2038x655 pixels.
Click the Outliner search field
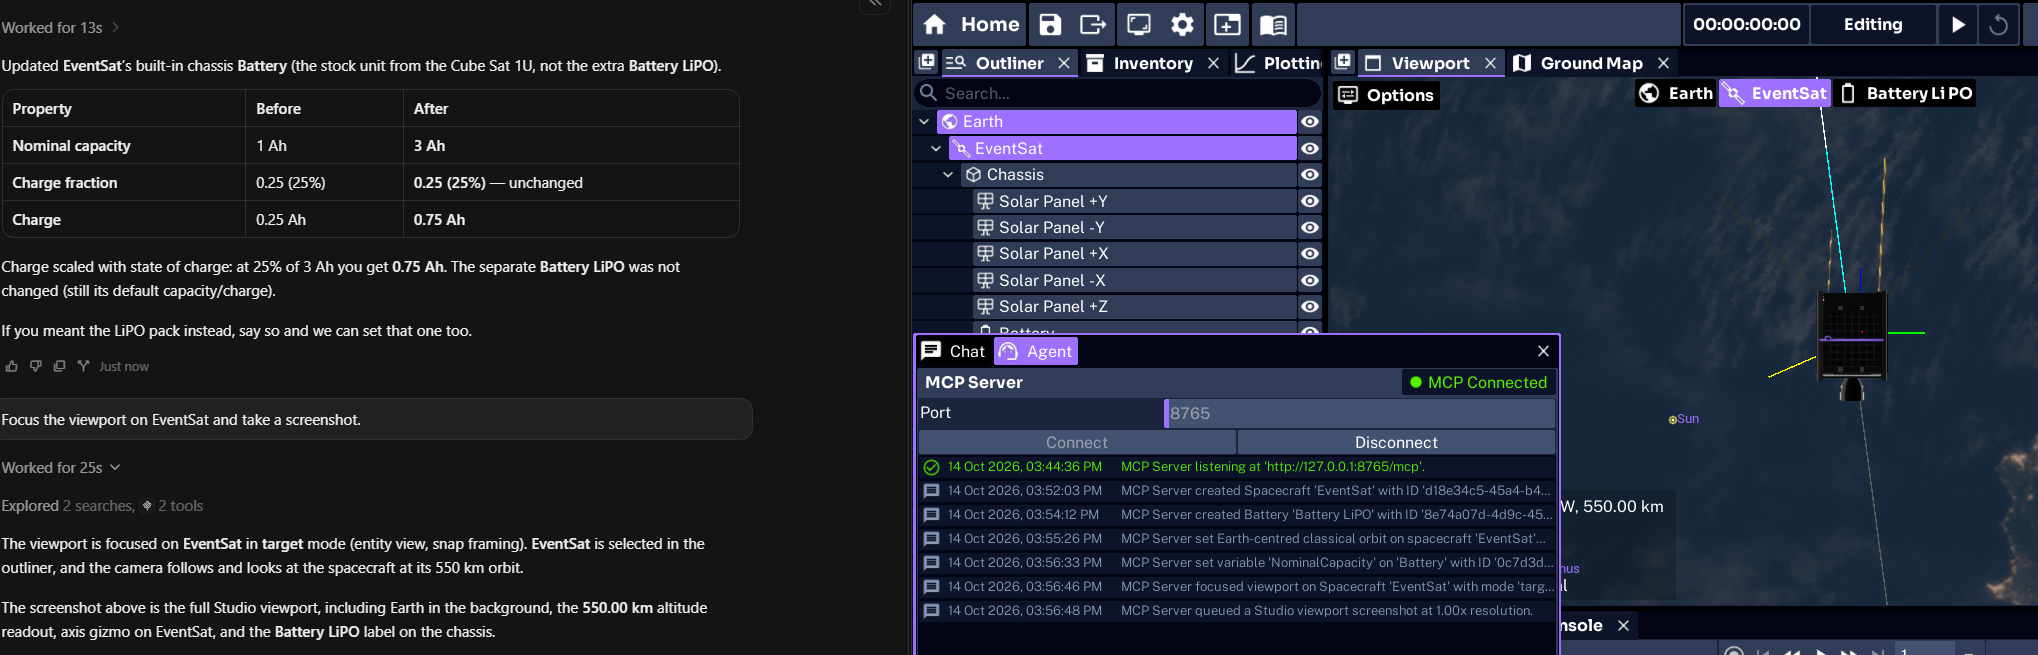(x=1118, y=93)
